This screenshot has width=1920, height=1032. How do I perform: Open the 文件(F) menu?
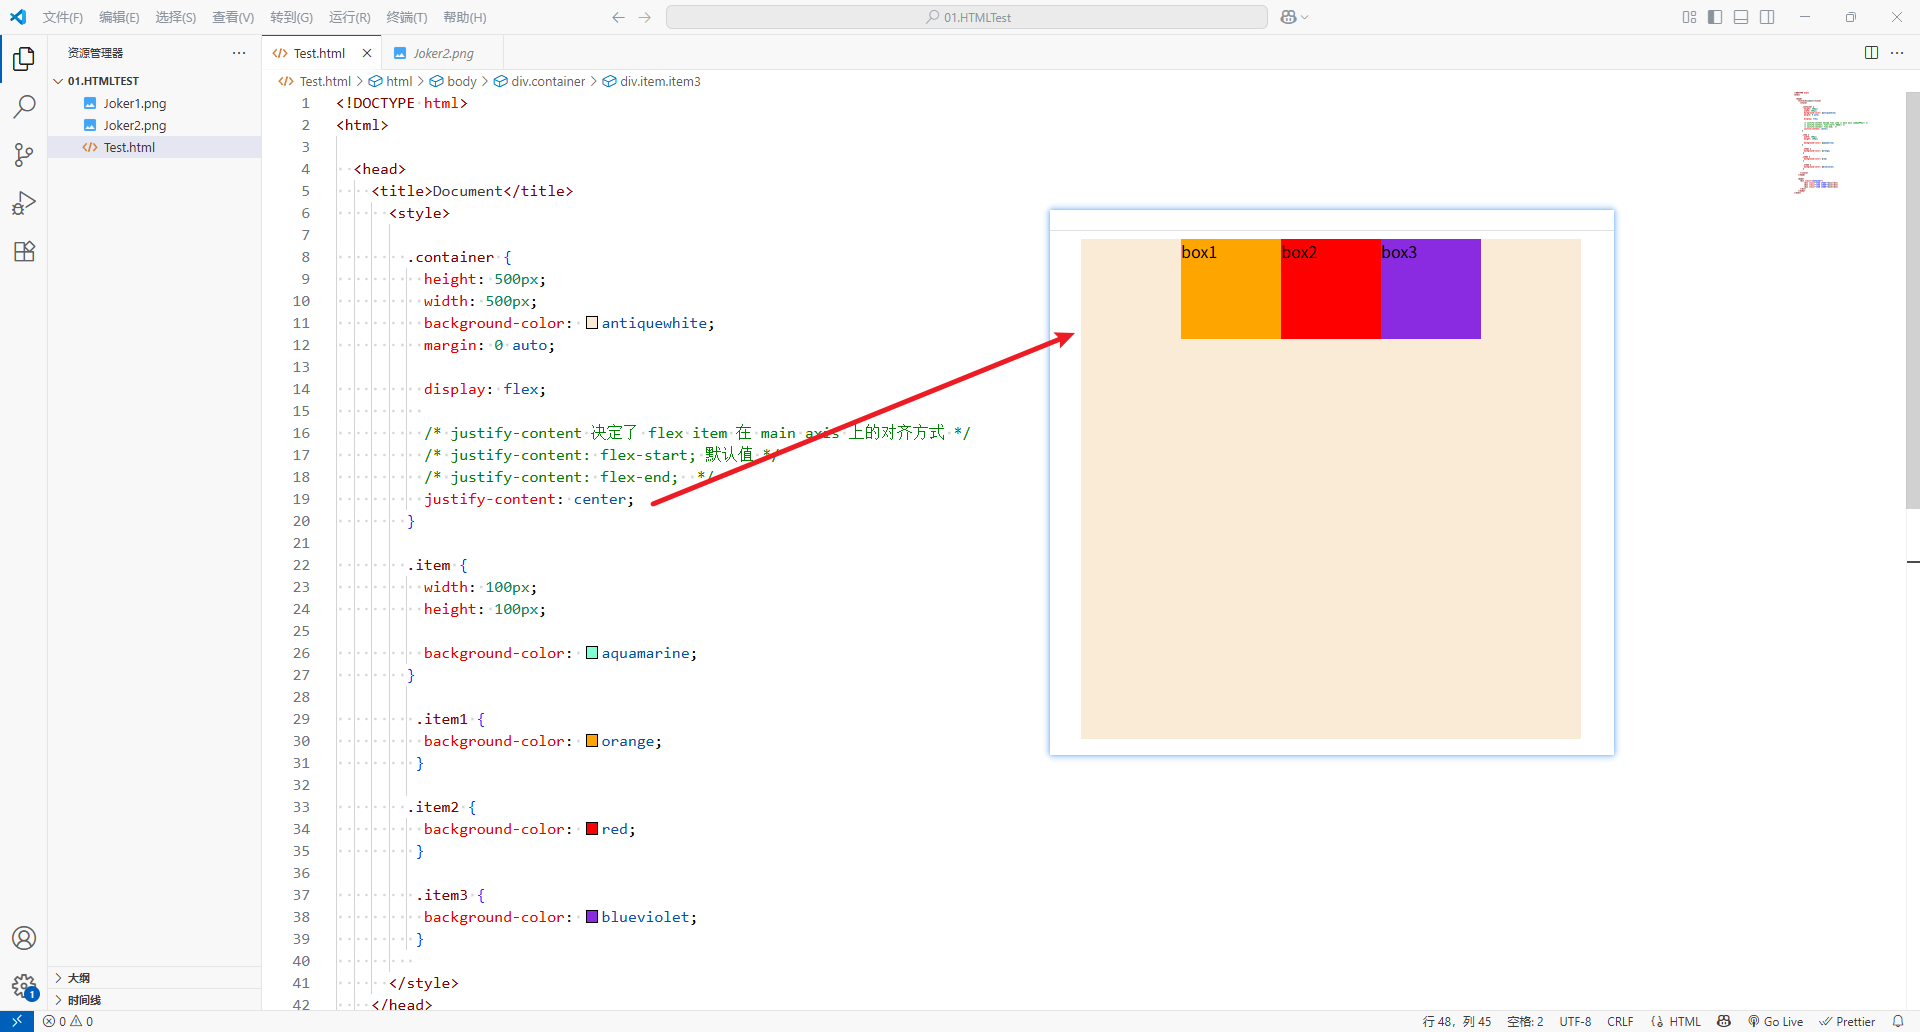pos(63,17)
